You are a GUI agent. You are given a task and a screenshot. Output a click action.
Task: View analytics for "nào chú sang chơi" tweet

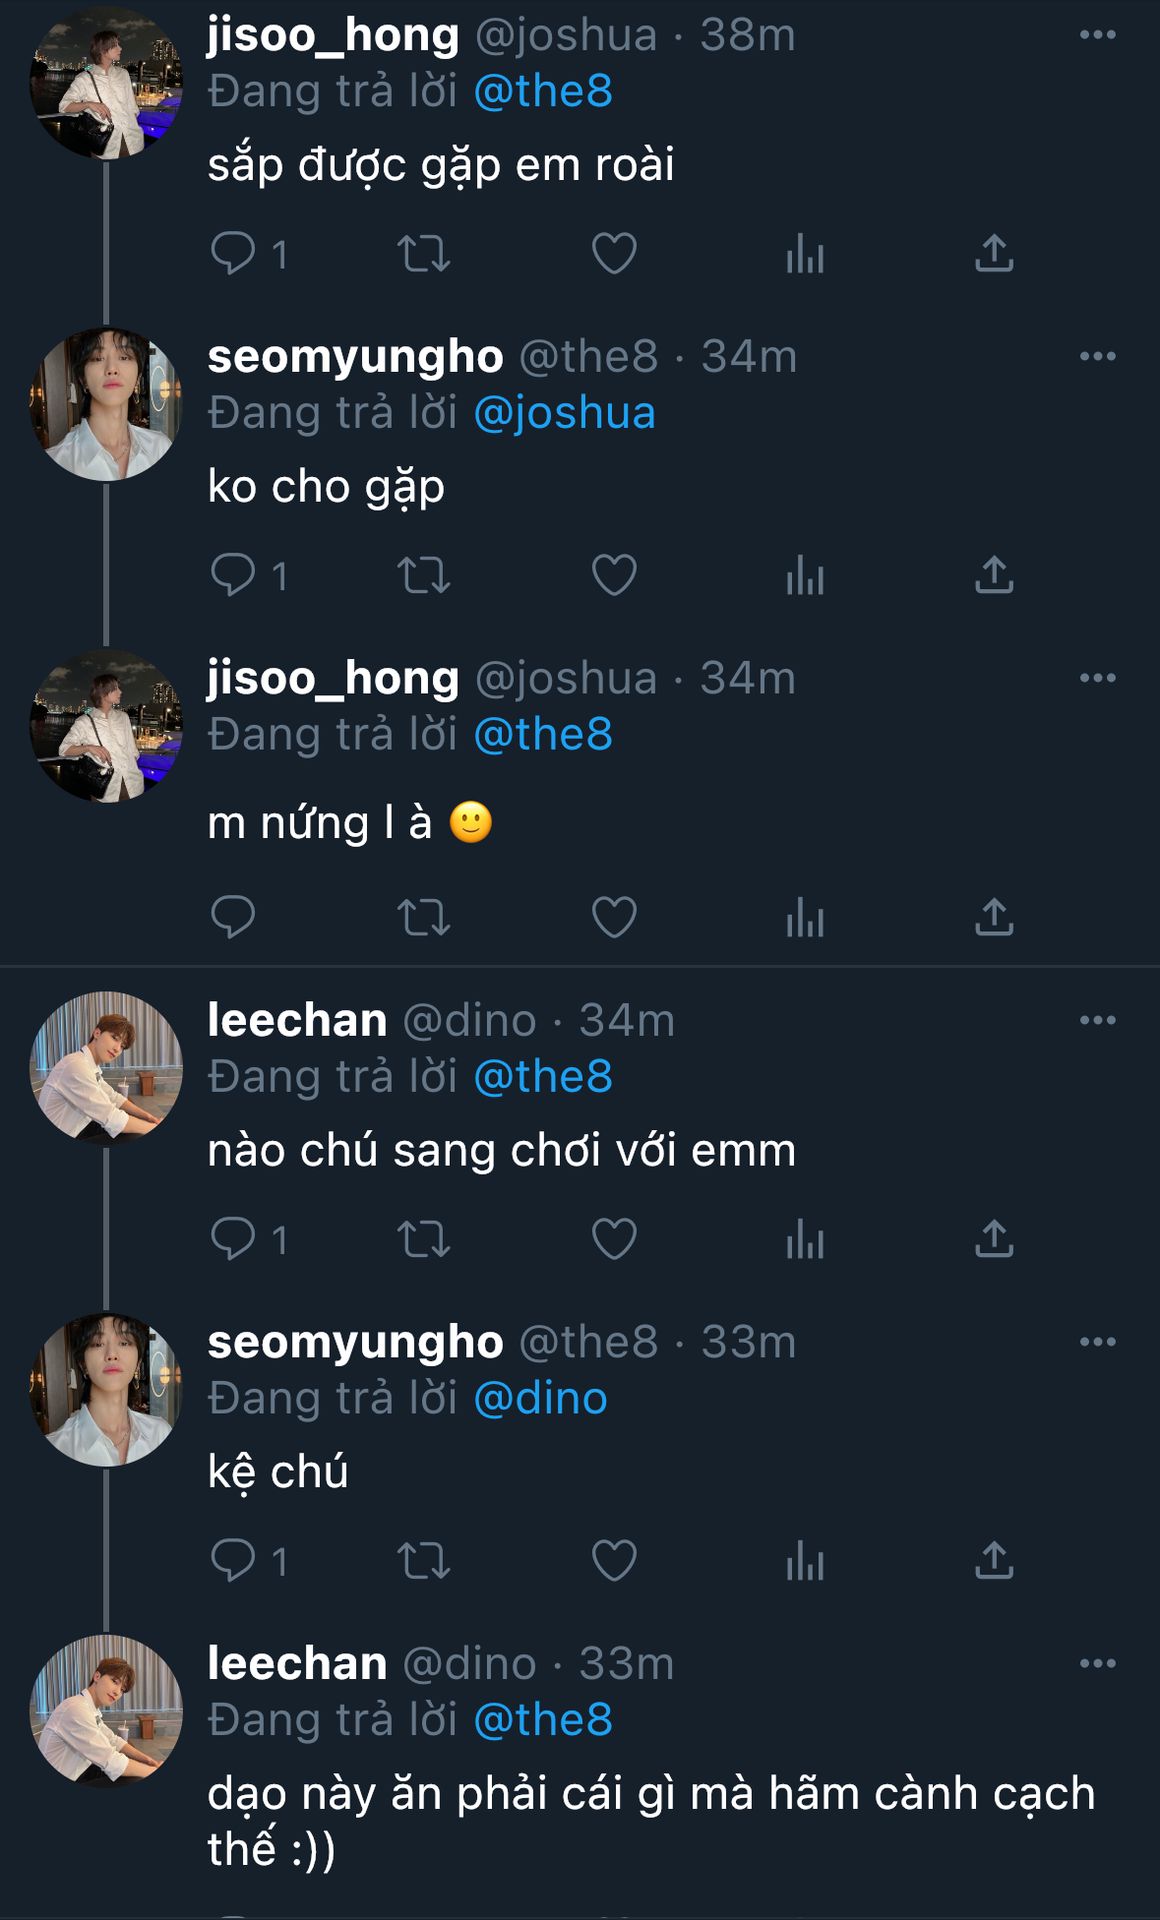pos(805,1240)
